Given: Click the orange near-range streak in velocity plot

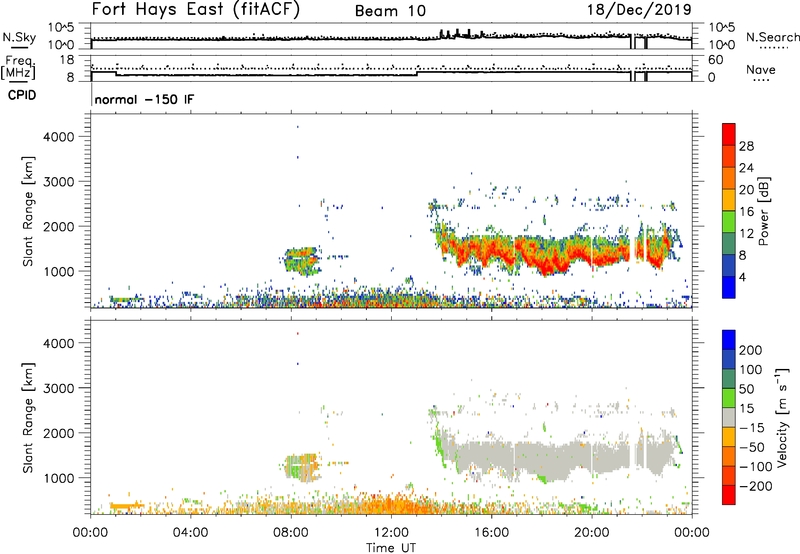Looking at the screenshot, I should 126,506.
